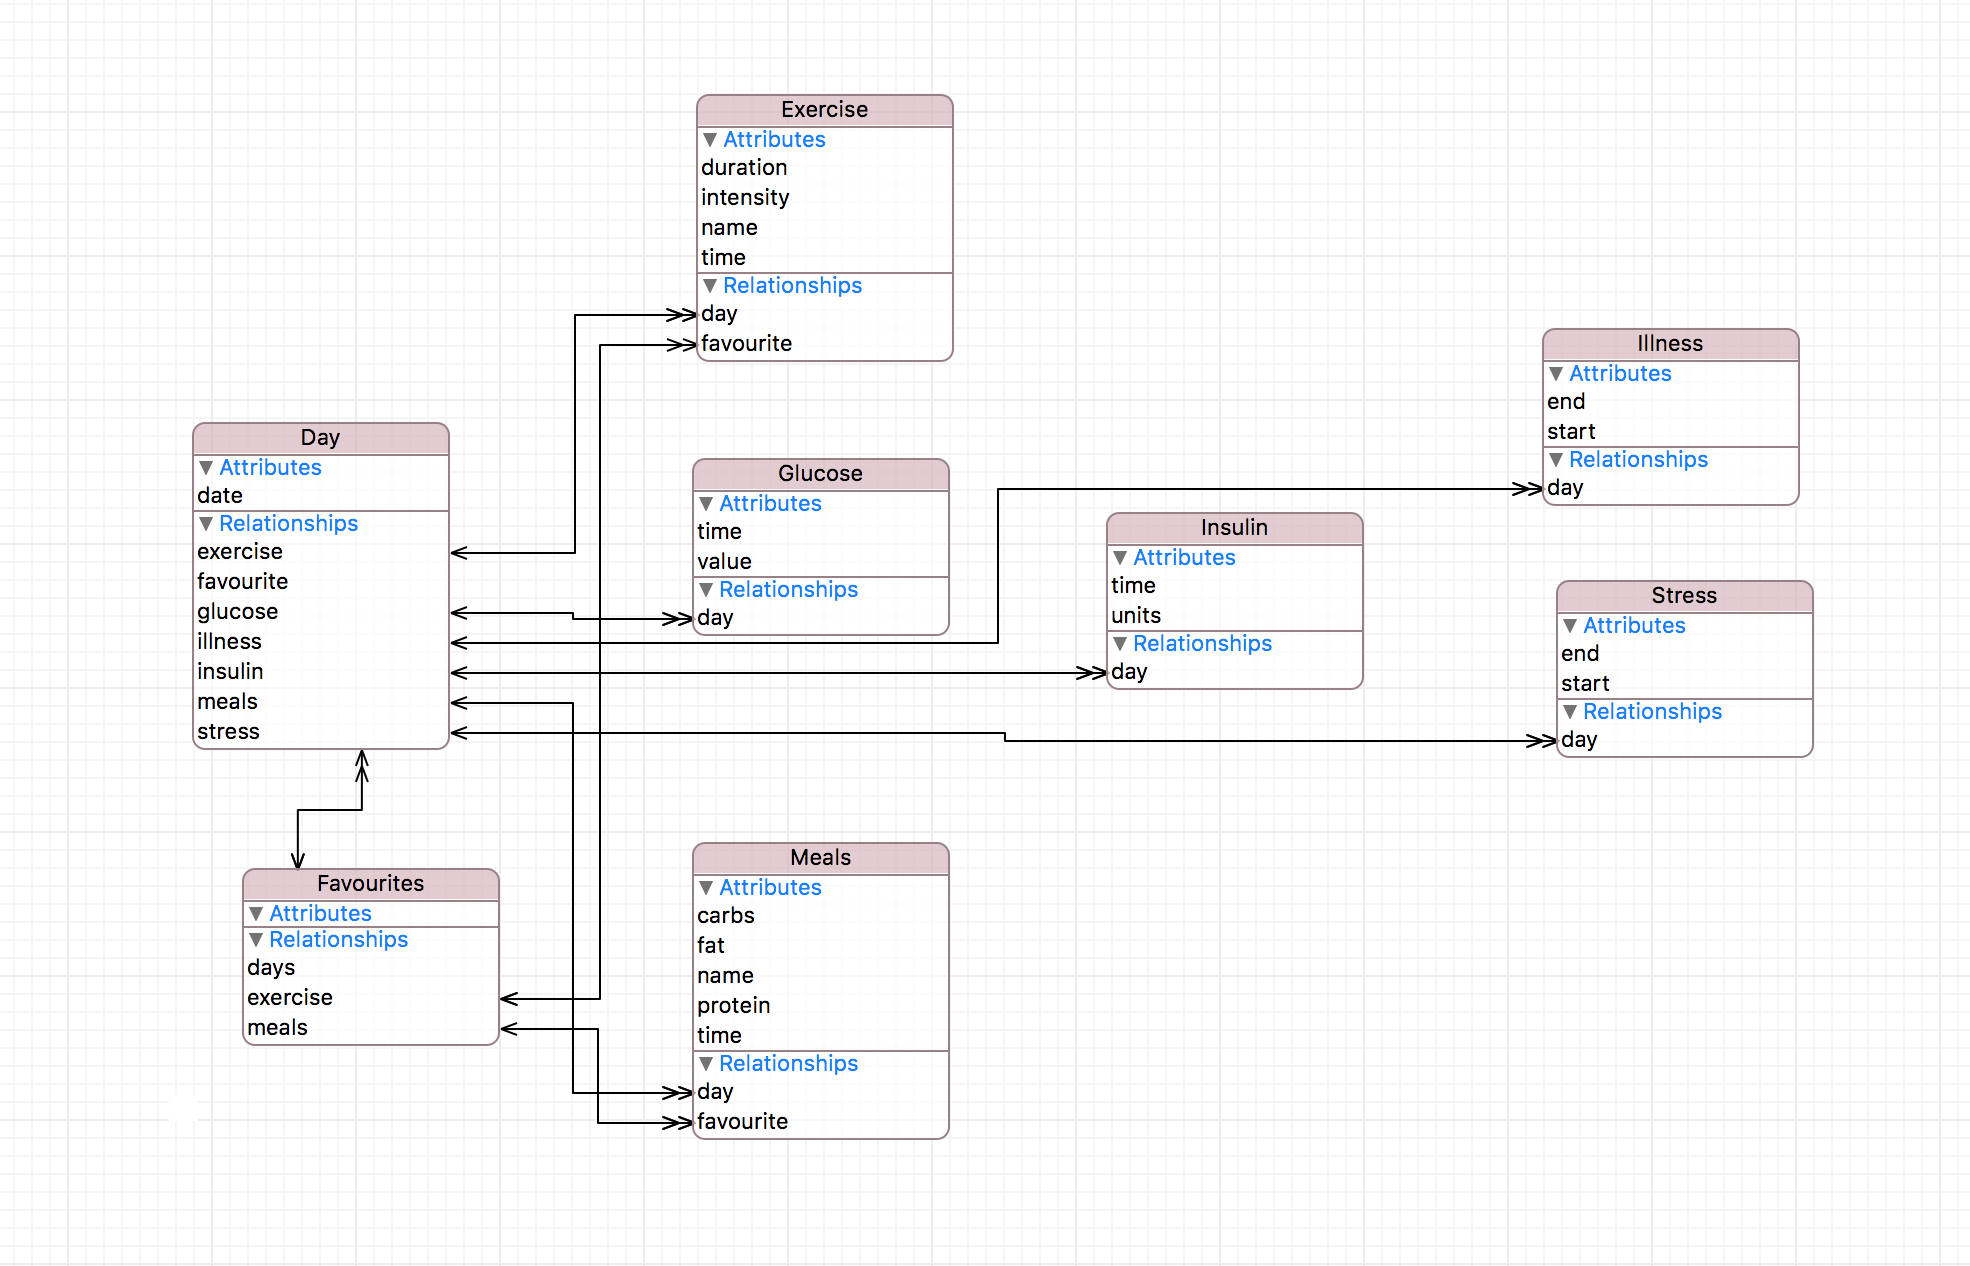Collapse the Relationships section of the Stress entity
Image resolution: width=1970 pixels, height=1266 pixels.
coord(1568,711)
